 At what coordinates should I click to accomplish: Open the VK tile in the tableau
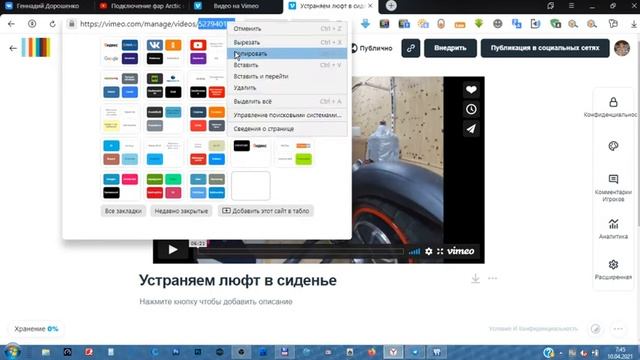click(x=155, y=45)
